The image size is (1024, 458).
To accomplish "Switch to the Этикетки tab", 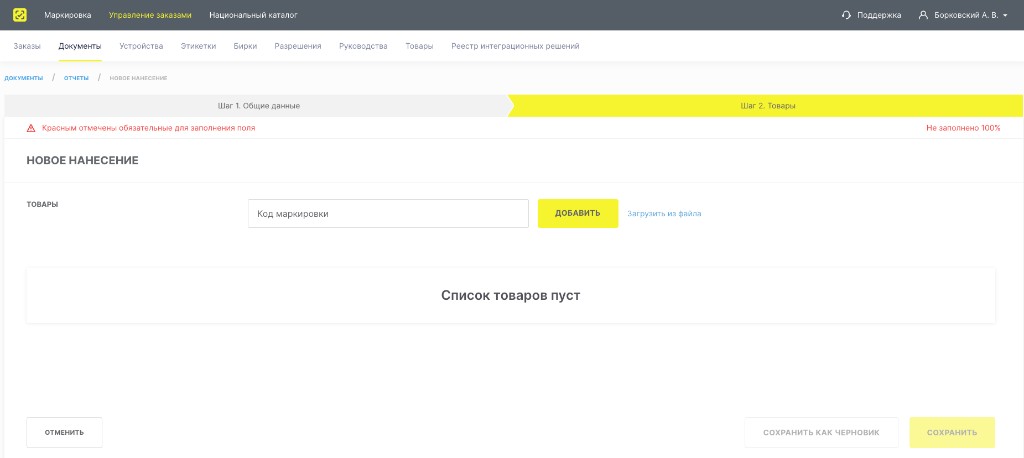I will tap(198, 46).
